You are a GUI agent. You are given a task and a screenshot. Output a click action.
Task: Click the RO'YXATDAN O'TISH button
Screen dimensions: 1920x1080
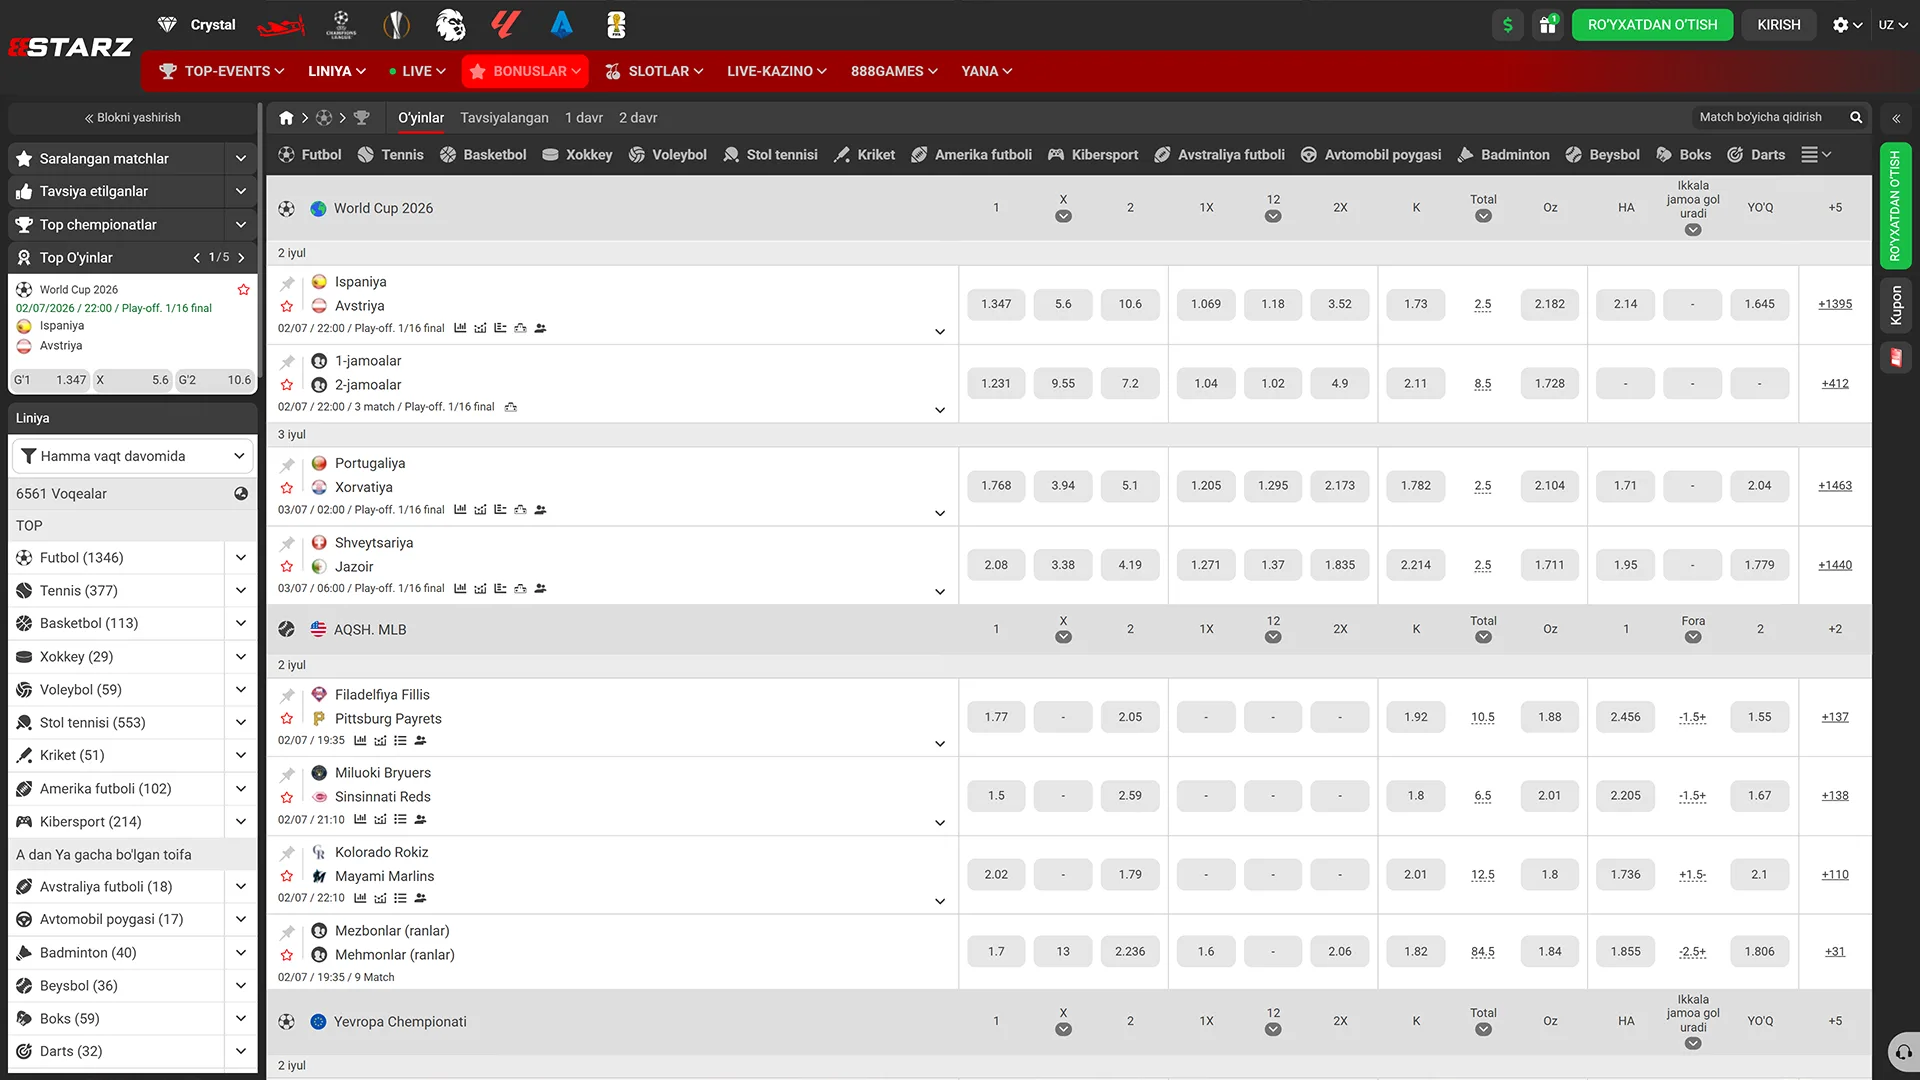click(x=1652, y=25)
